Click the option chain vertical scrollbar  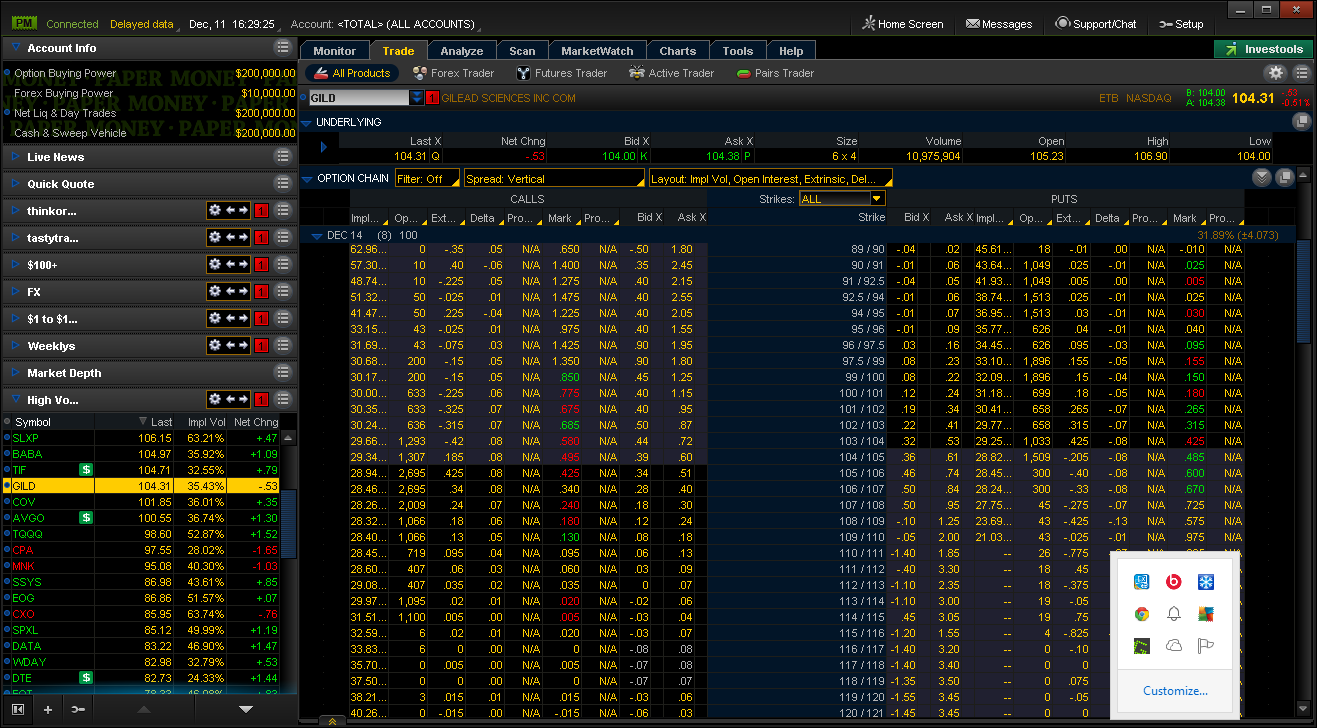[1303, 290]
